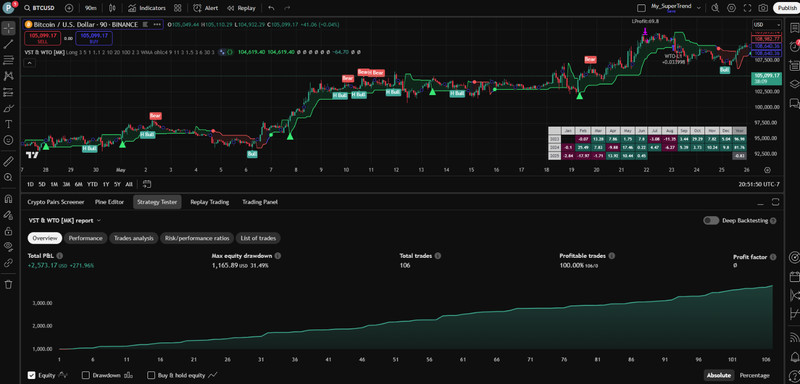Open symbol legend three-dots menu
This screenshot has height=384, width=800.
coord(157,24)
